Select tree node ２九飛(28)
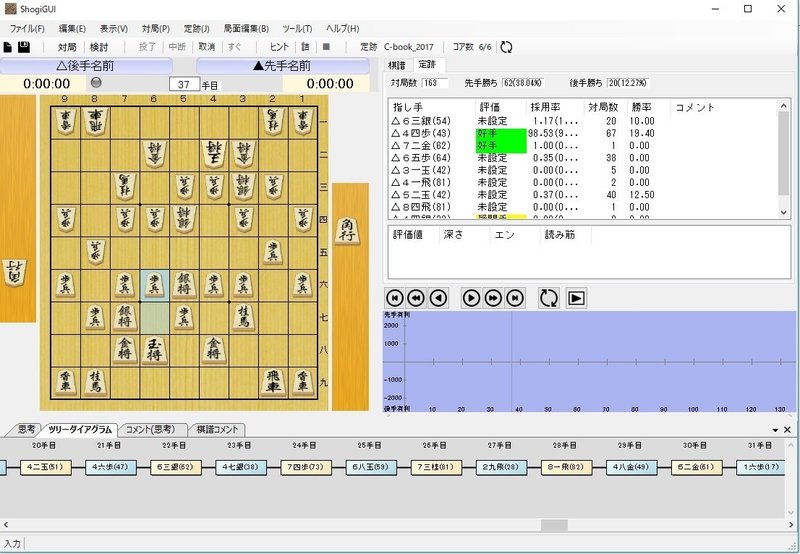The image size is (800, 554). tap(501, 467)
